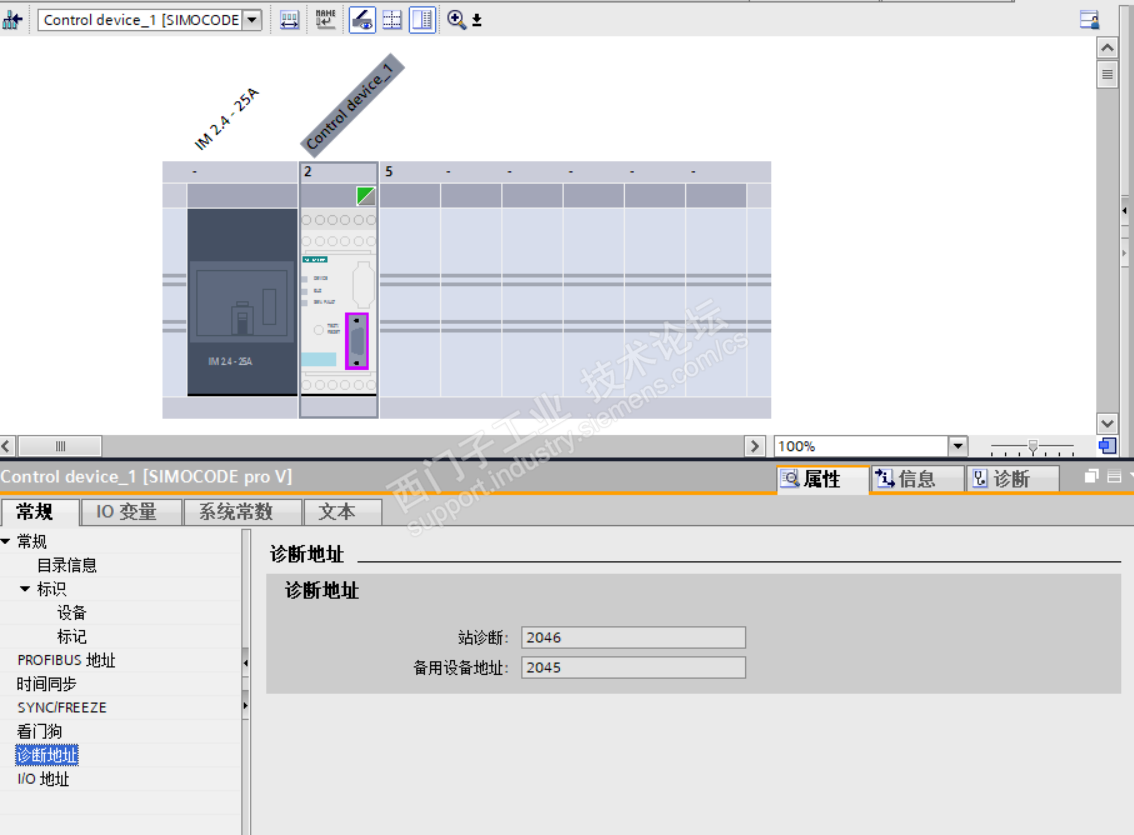1134x835 pixels.
Task: Click horizontal scrollbar right arrow
Action: click(x=754, y=446)
